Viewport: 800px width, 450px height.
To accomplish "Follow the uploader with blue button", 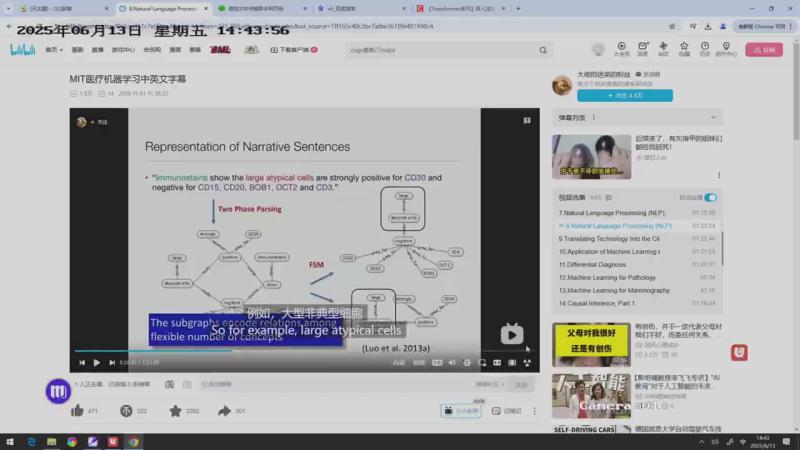I will coord(625,95).
